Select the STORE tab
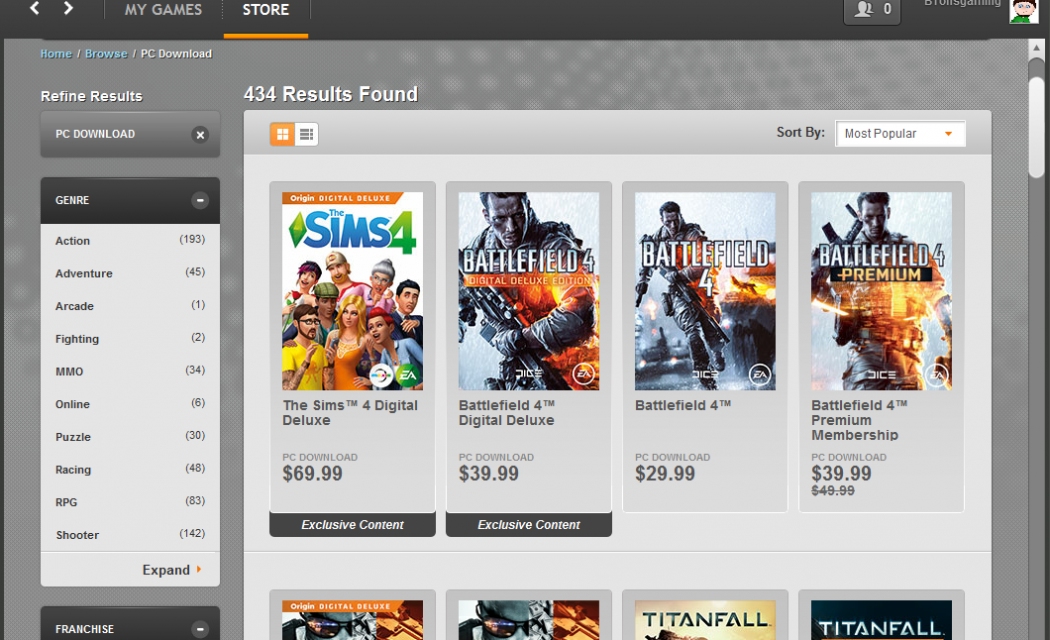 (266, 10)
